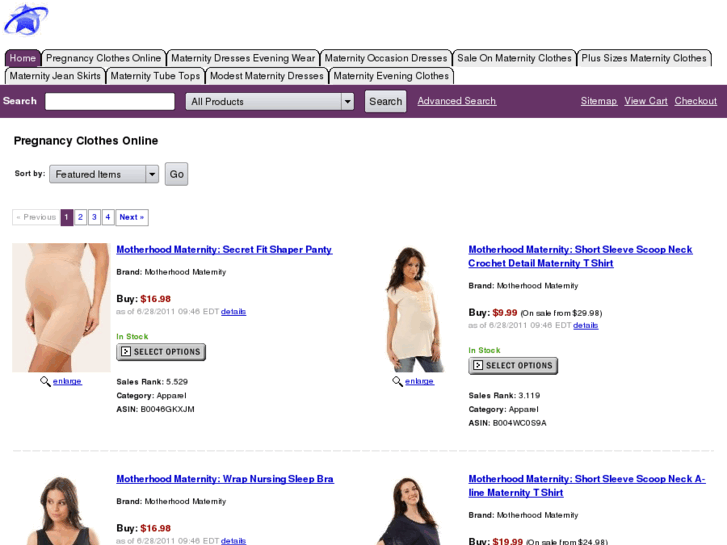Click the disabled Previous page button
Screen dimensions: 727x545
pos(36,217)
